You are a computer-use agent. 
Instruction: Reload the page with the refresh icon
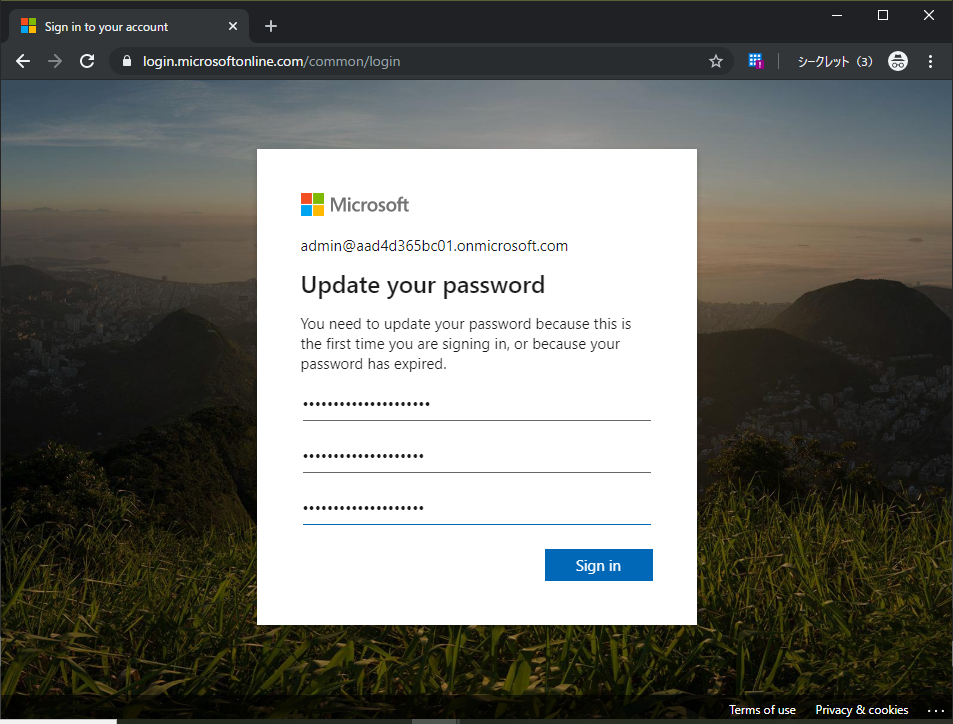click(87, 61)
